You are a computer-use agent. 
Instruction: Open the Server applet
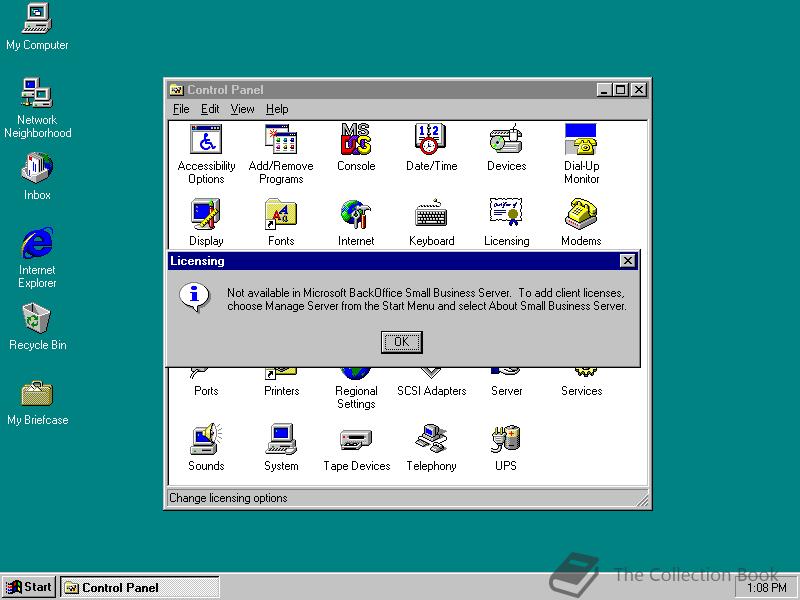(x=506, y=384)
